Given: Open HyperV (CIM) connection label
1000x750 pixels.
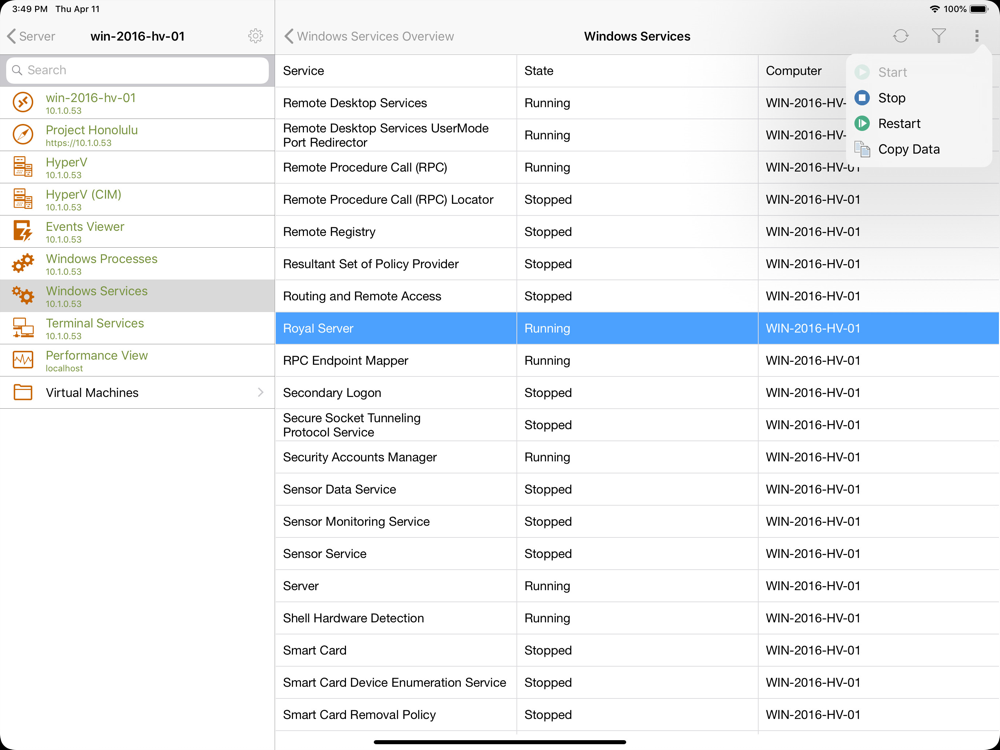Looking at the screenshot, I should click(84, 195).
